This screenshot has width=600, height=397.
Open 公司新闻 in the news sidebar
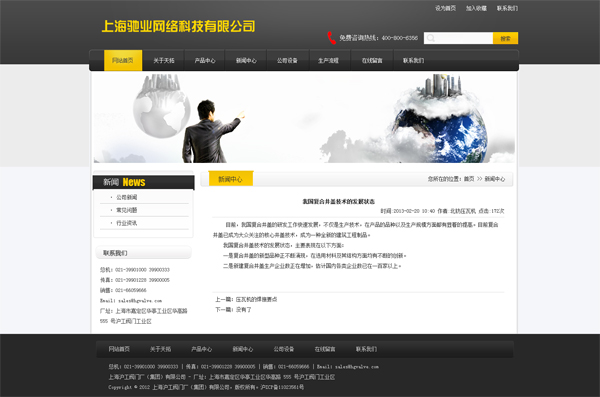coord(127,197)
